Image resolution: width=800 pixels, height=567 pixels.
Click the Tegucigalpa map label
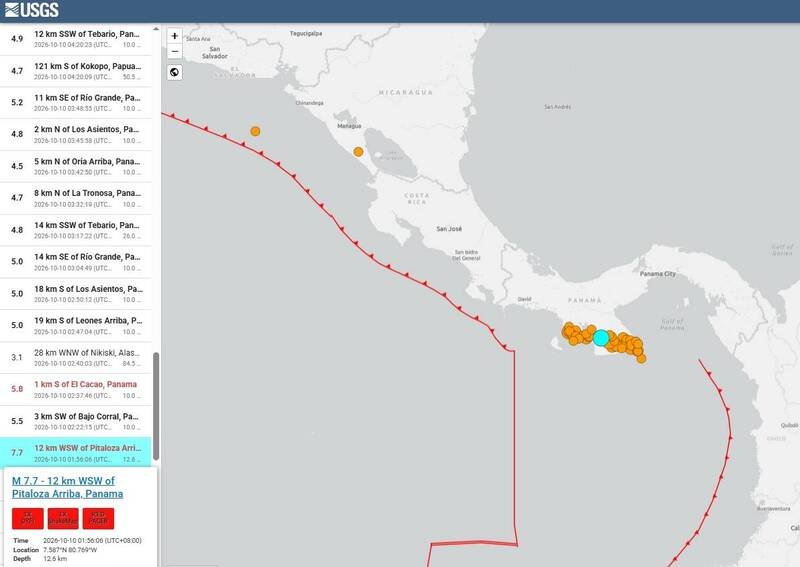click(306, 34)
